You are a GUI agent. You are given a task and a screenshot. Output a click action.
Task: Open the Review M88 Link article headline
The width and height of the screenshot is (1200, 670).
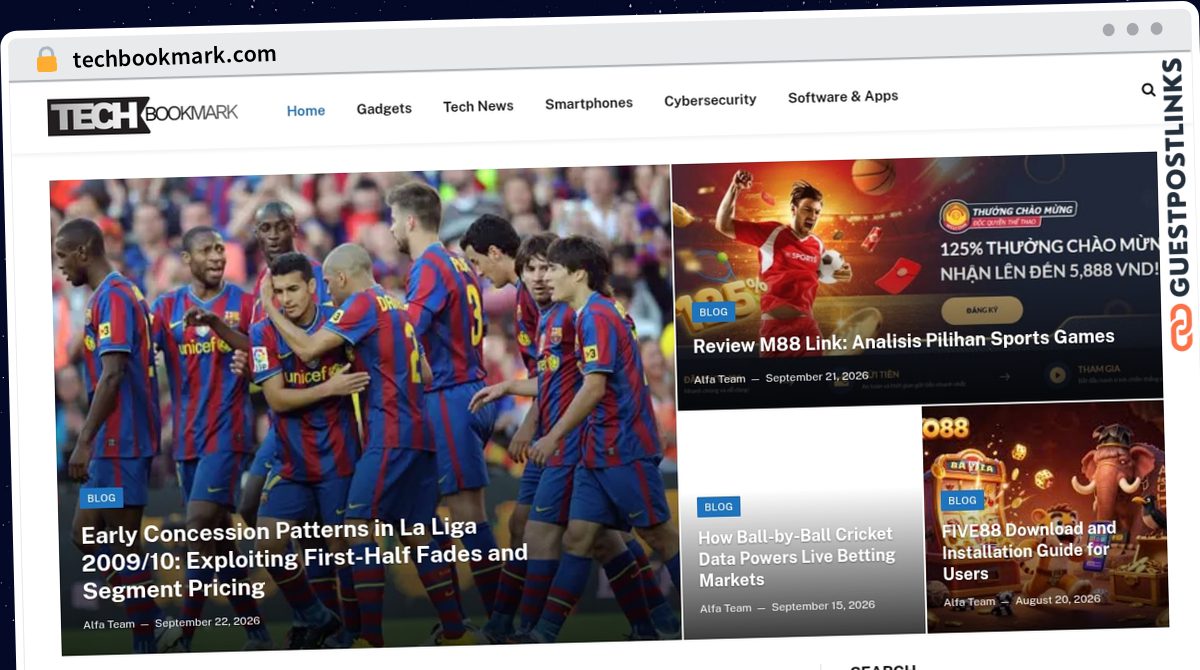pyautogui.click(x=903, y=341)
